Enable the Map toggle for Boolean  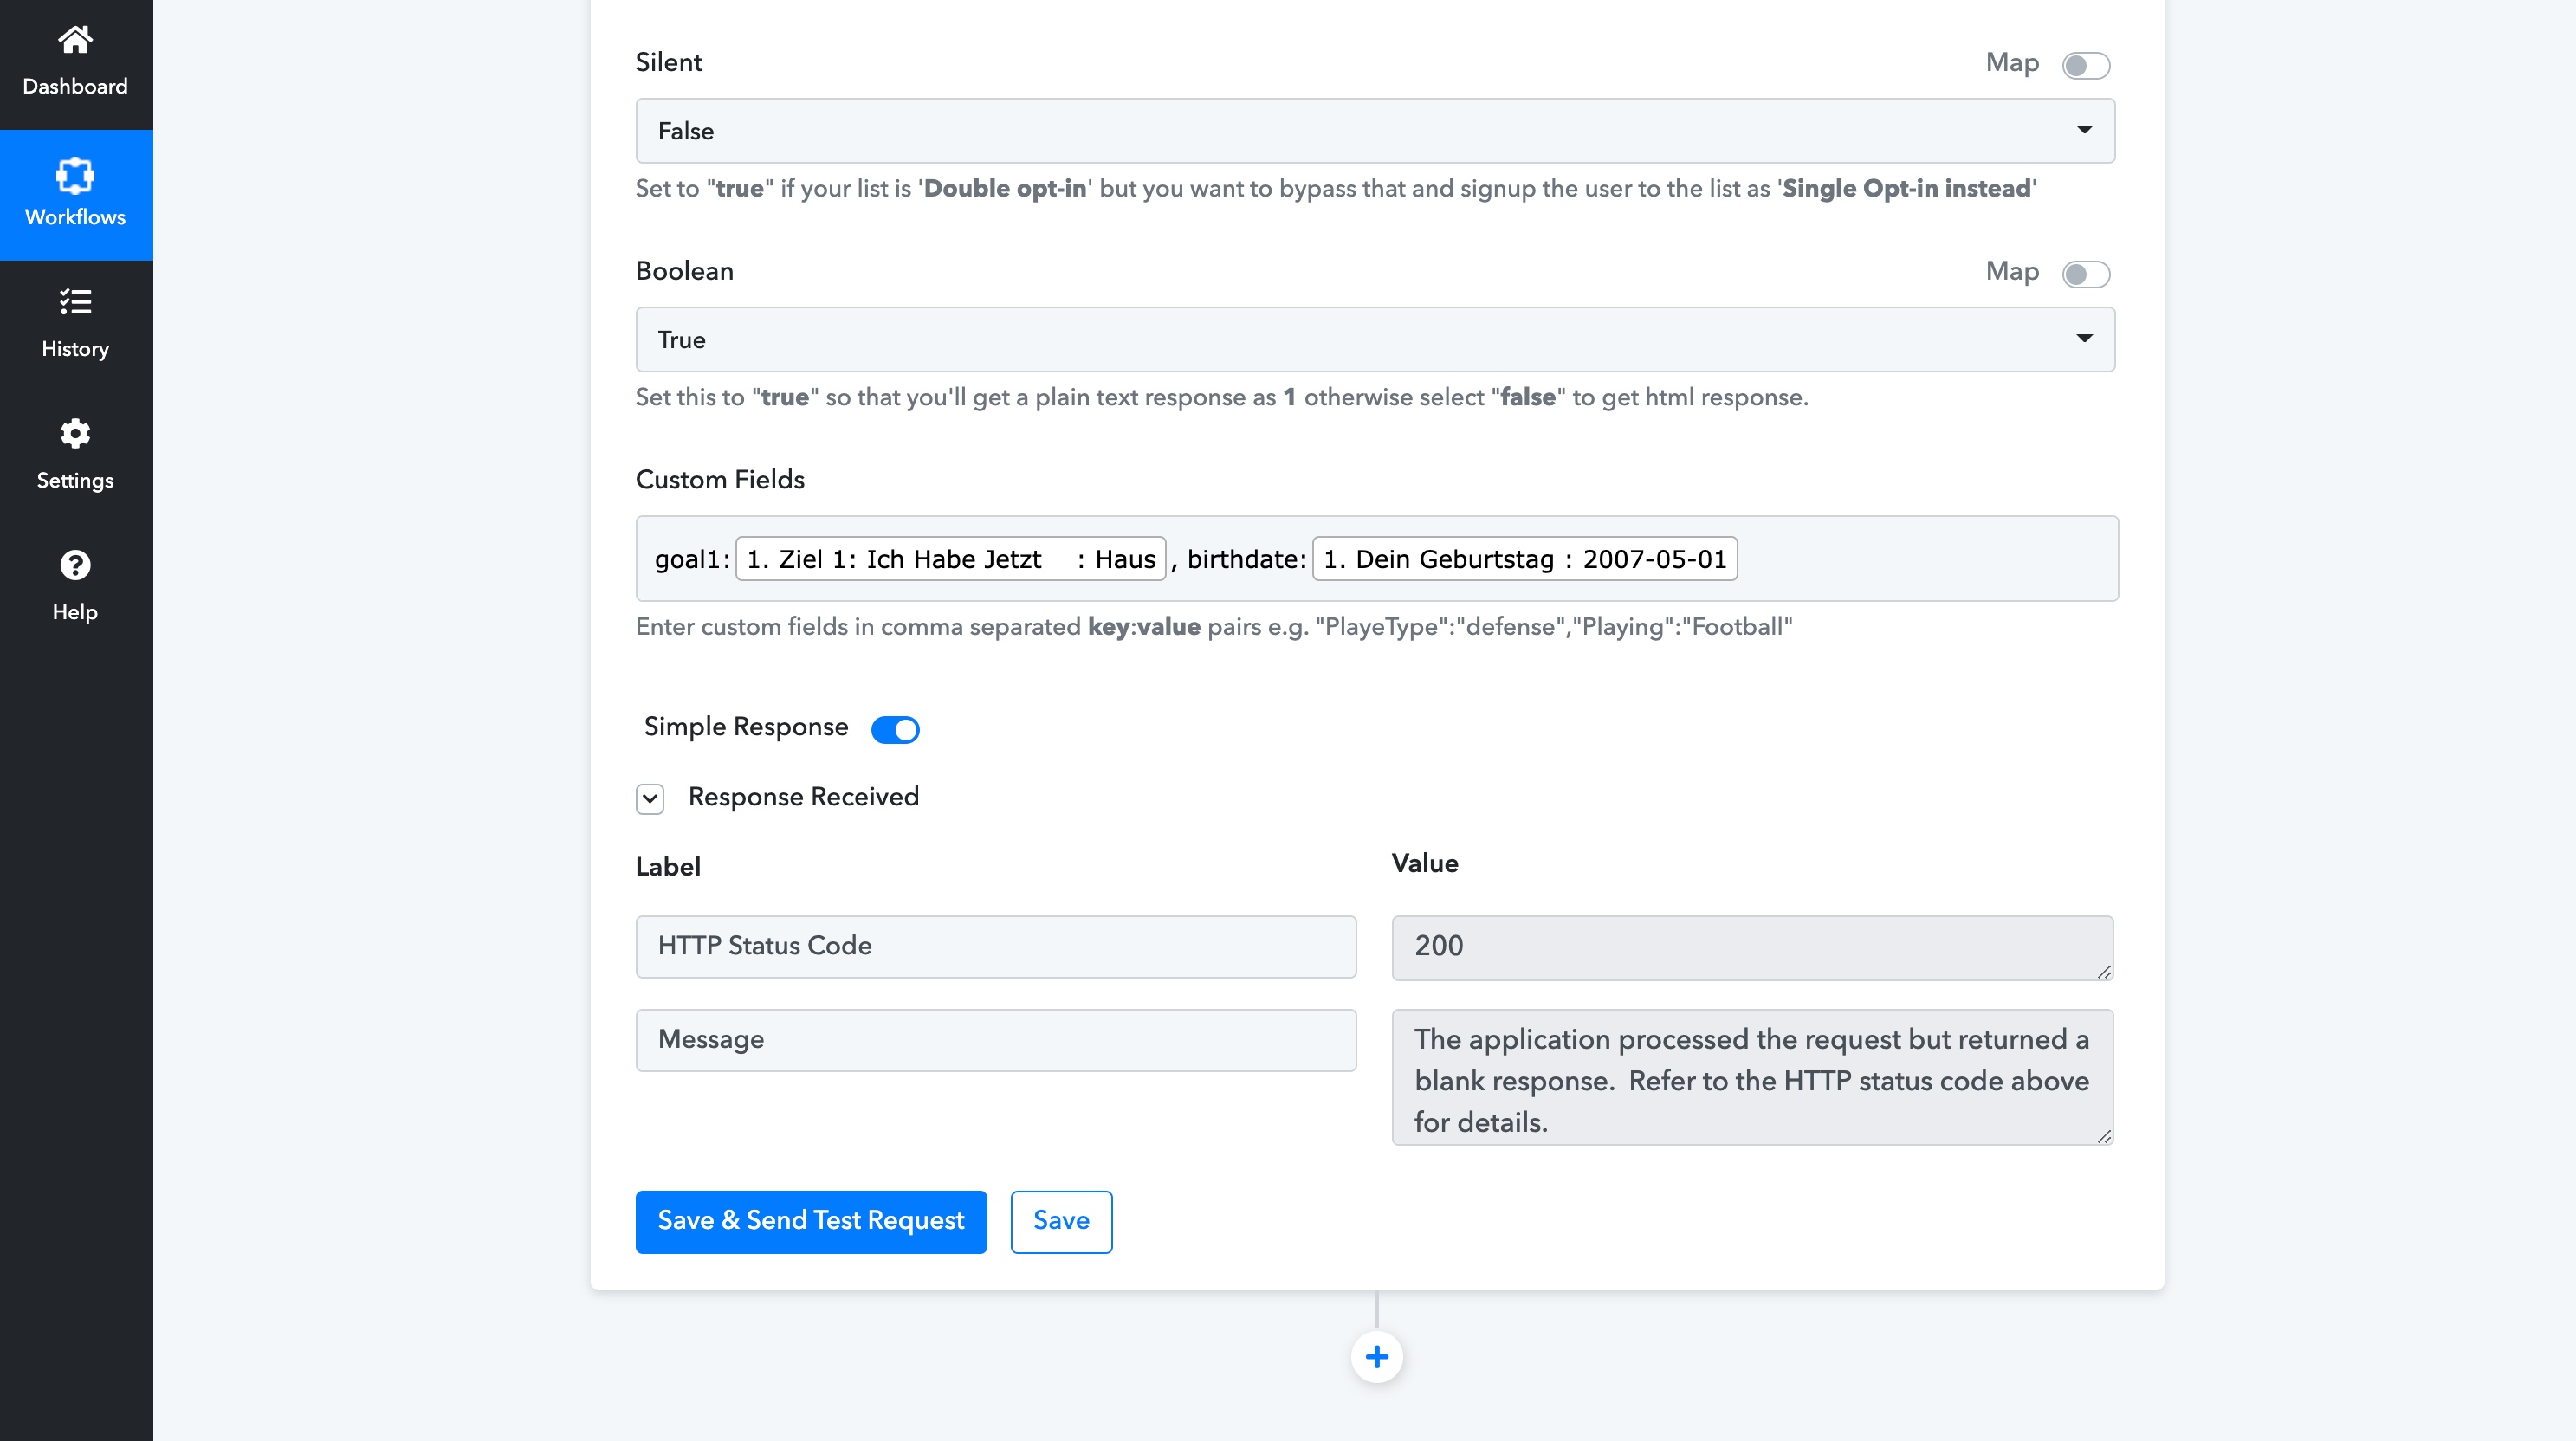(2086, 274)
